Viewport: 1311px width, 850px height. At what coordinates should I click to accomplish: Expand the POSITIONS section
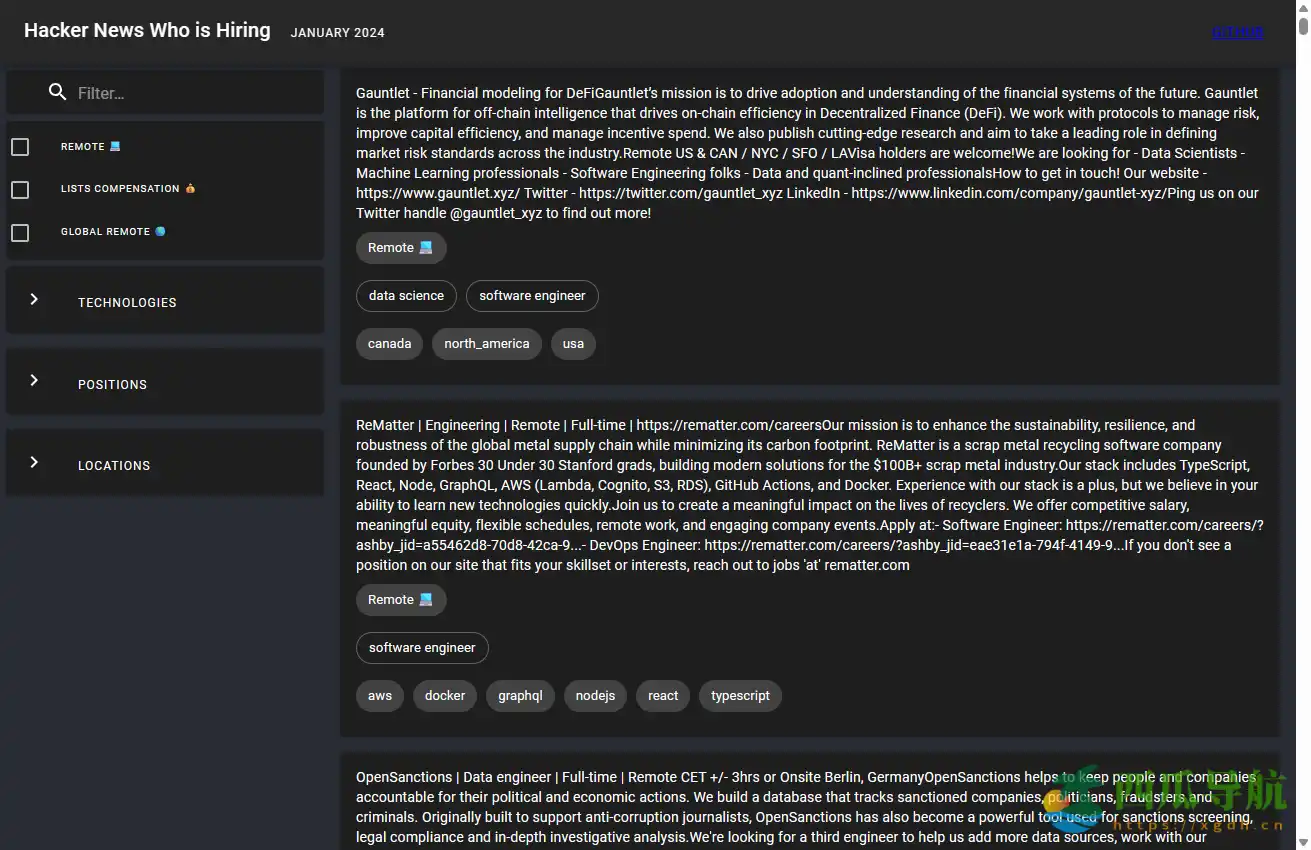pyautogui.click(x=34, y=380)
